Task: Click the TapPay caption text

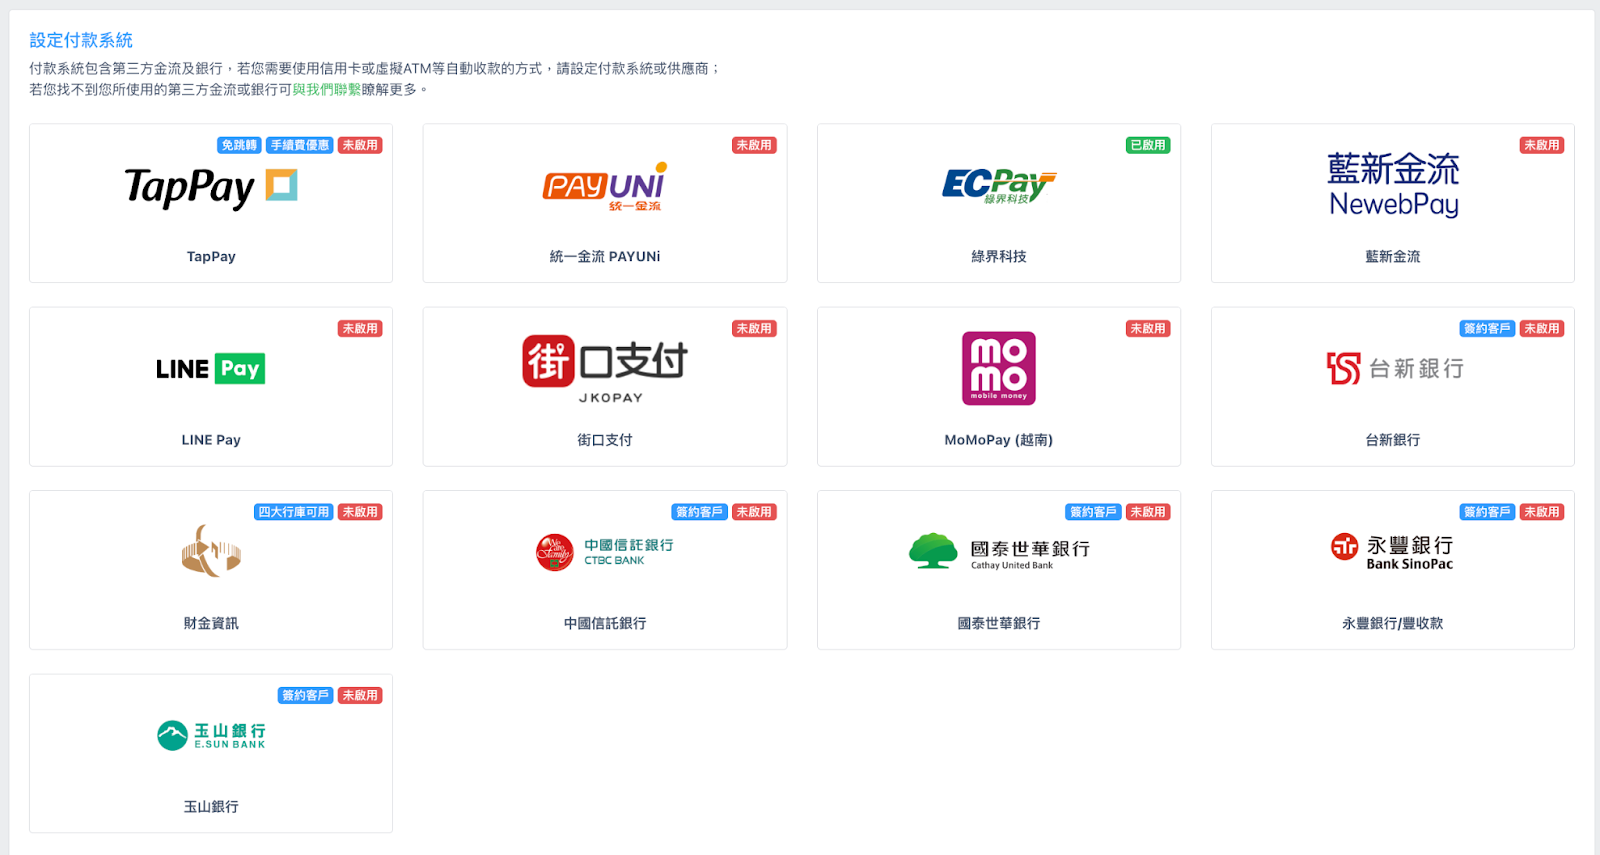Action: [x=211, y=257]
